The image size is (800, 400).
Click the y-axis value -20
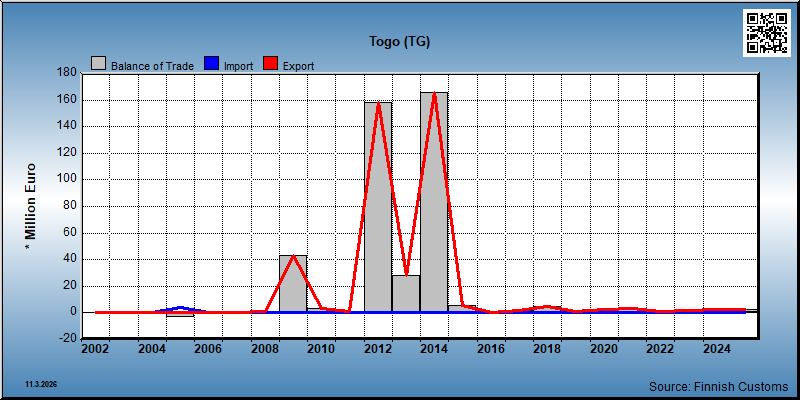click(68, 339)
